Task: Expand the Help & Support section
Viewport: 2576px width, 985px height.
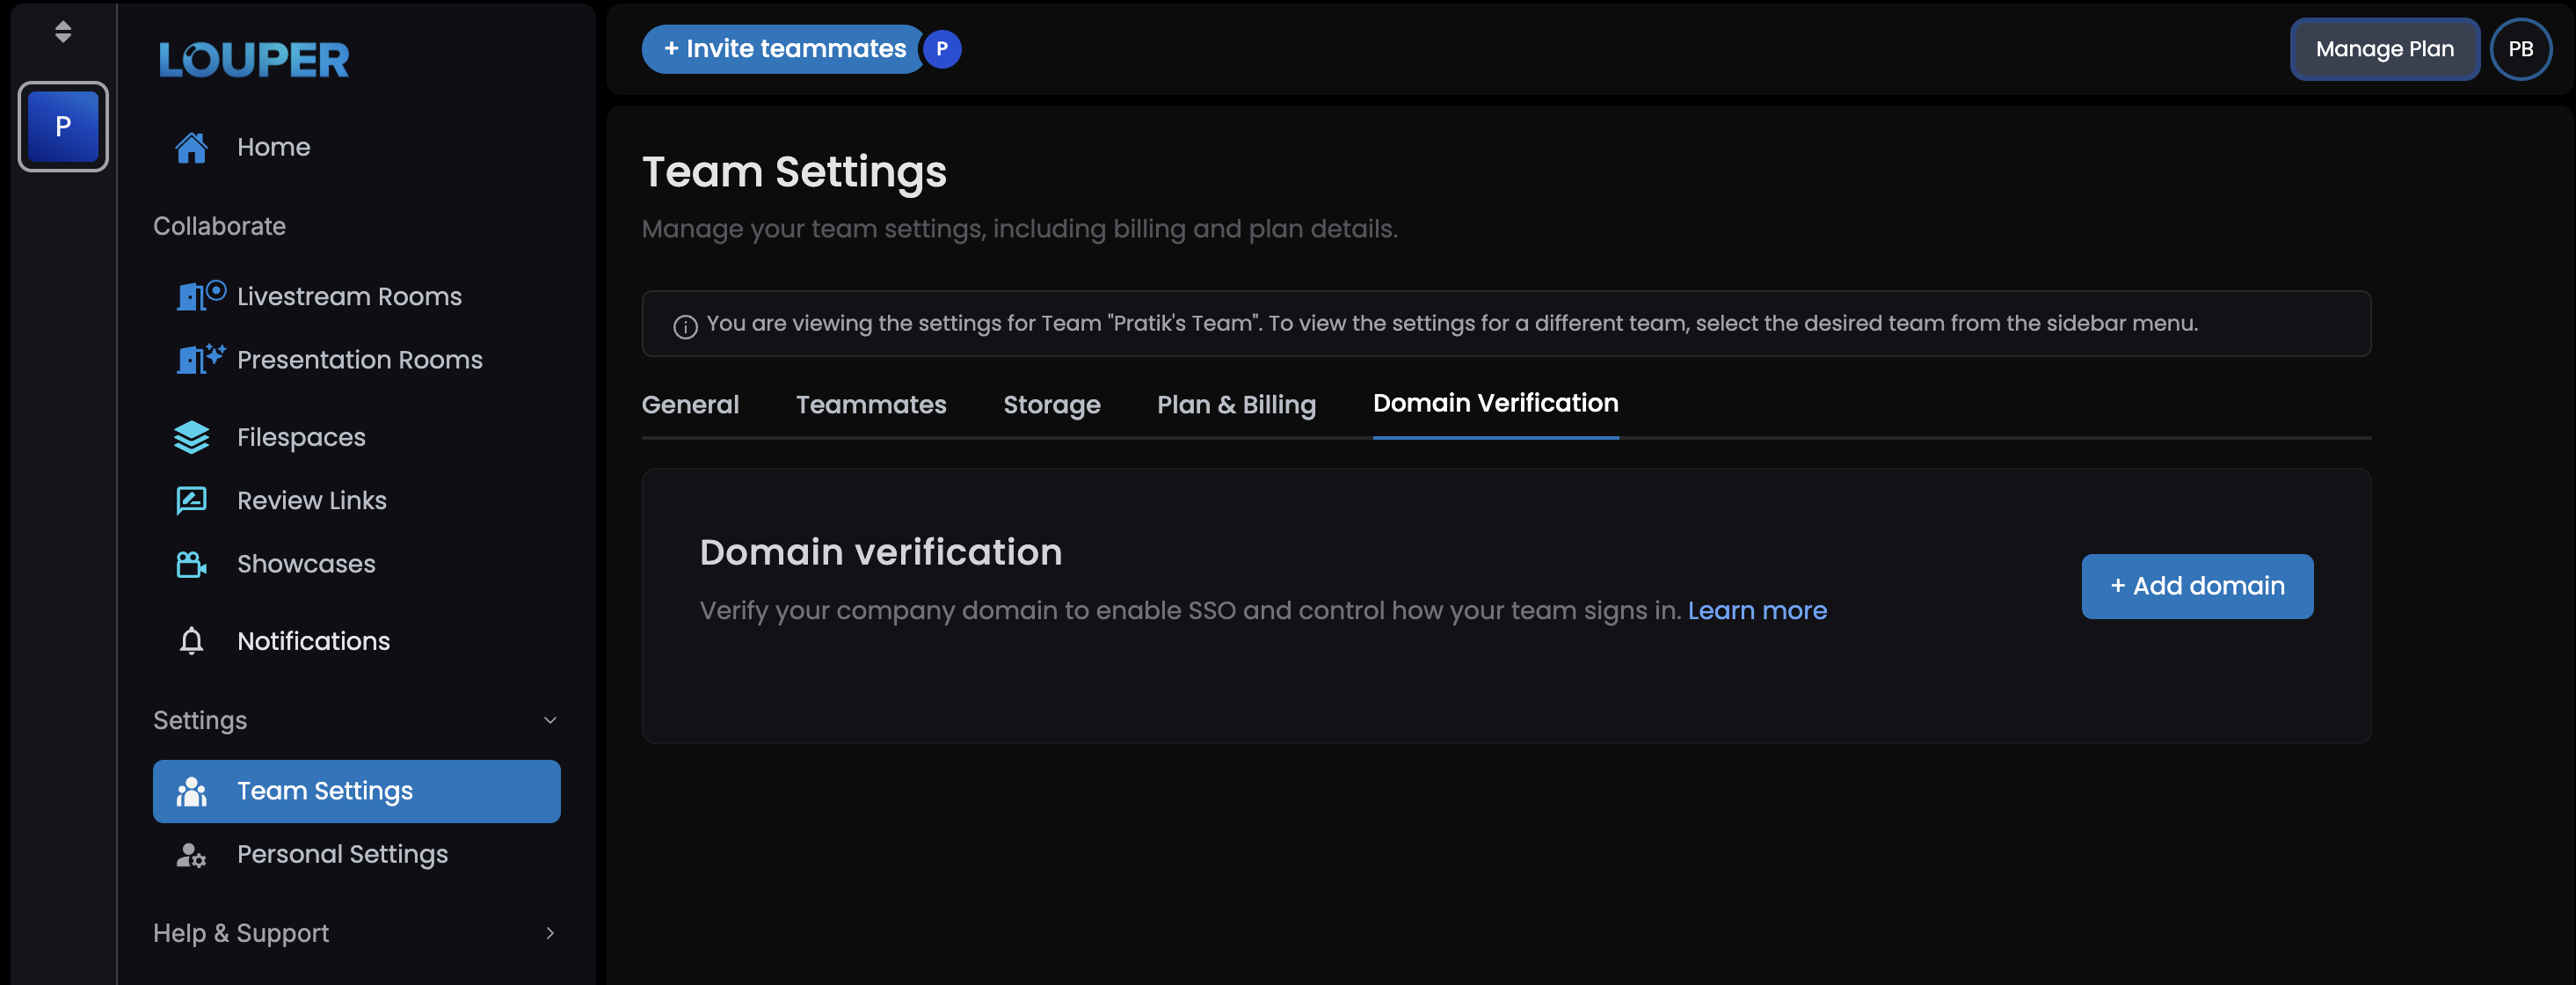Action: click(549, 933)
